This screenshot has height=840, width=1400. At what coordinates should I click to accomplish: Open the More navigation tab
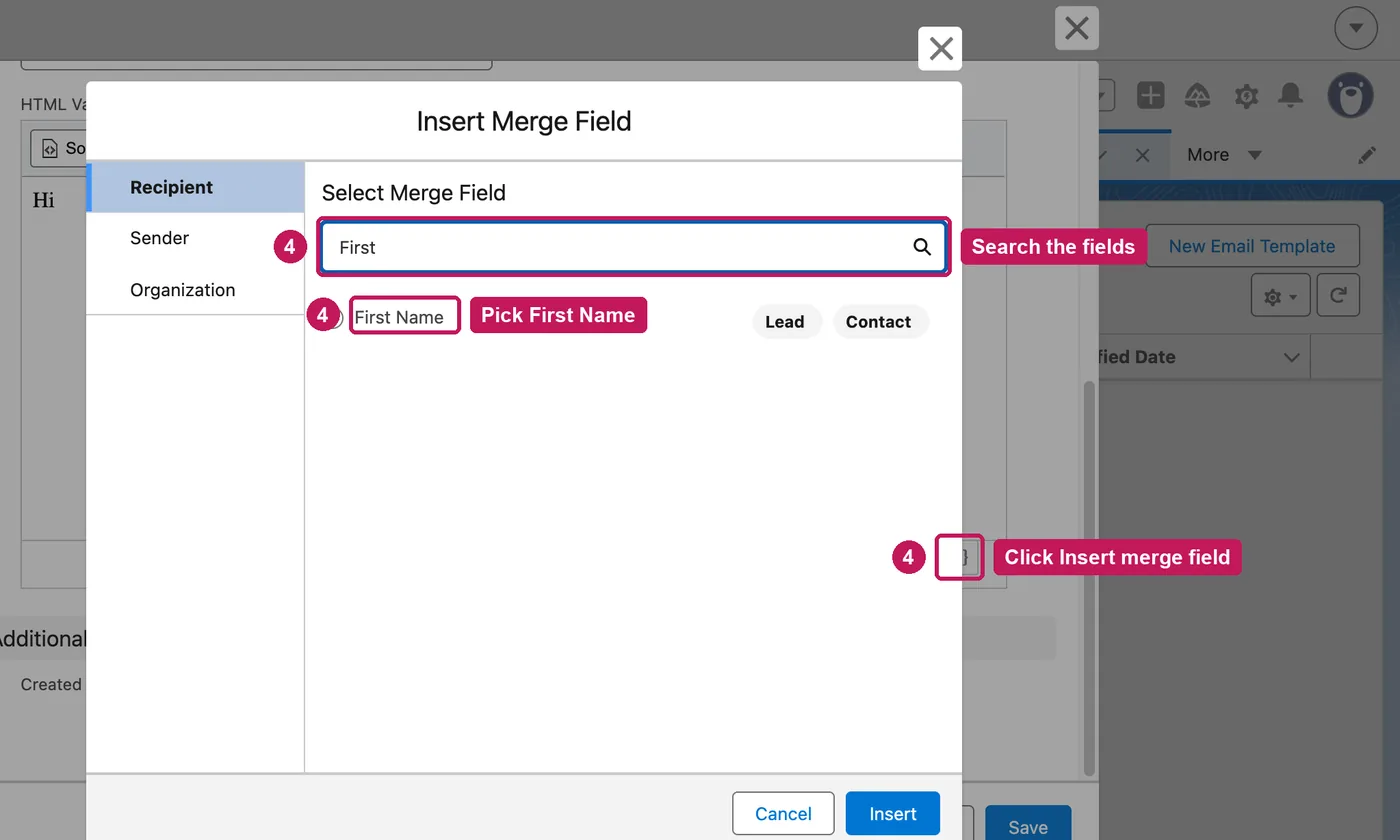tap(1208, 155)
